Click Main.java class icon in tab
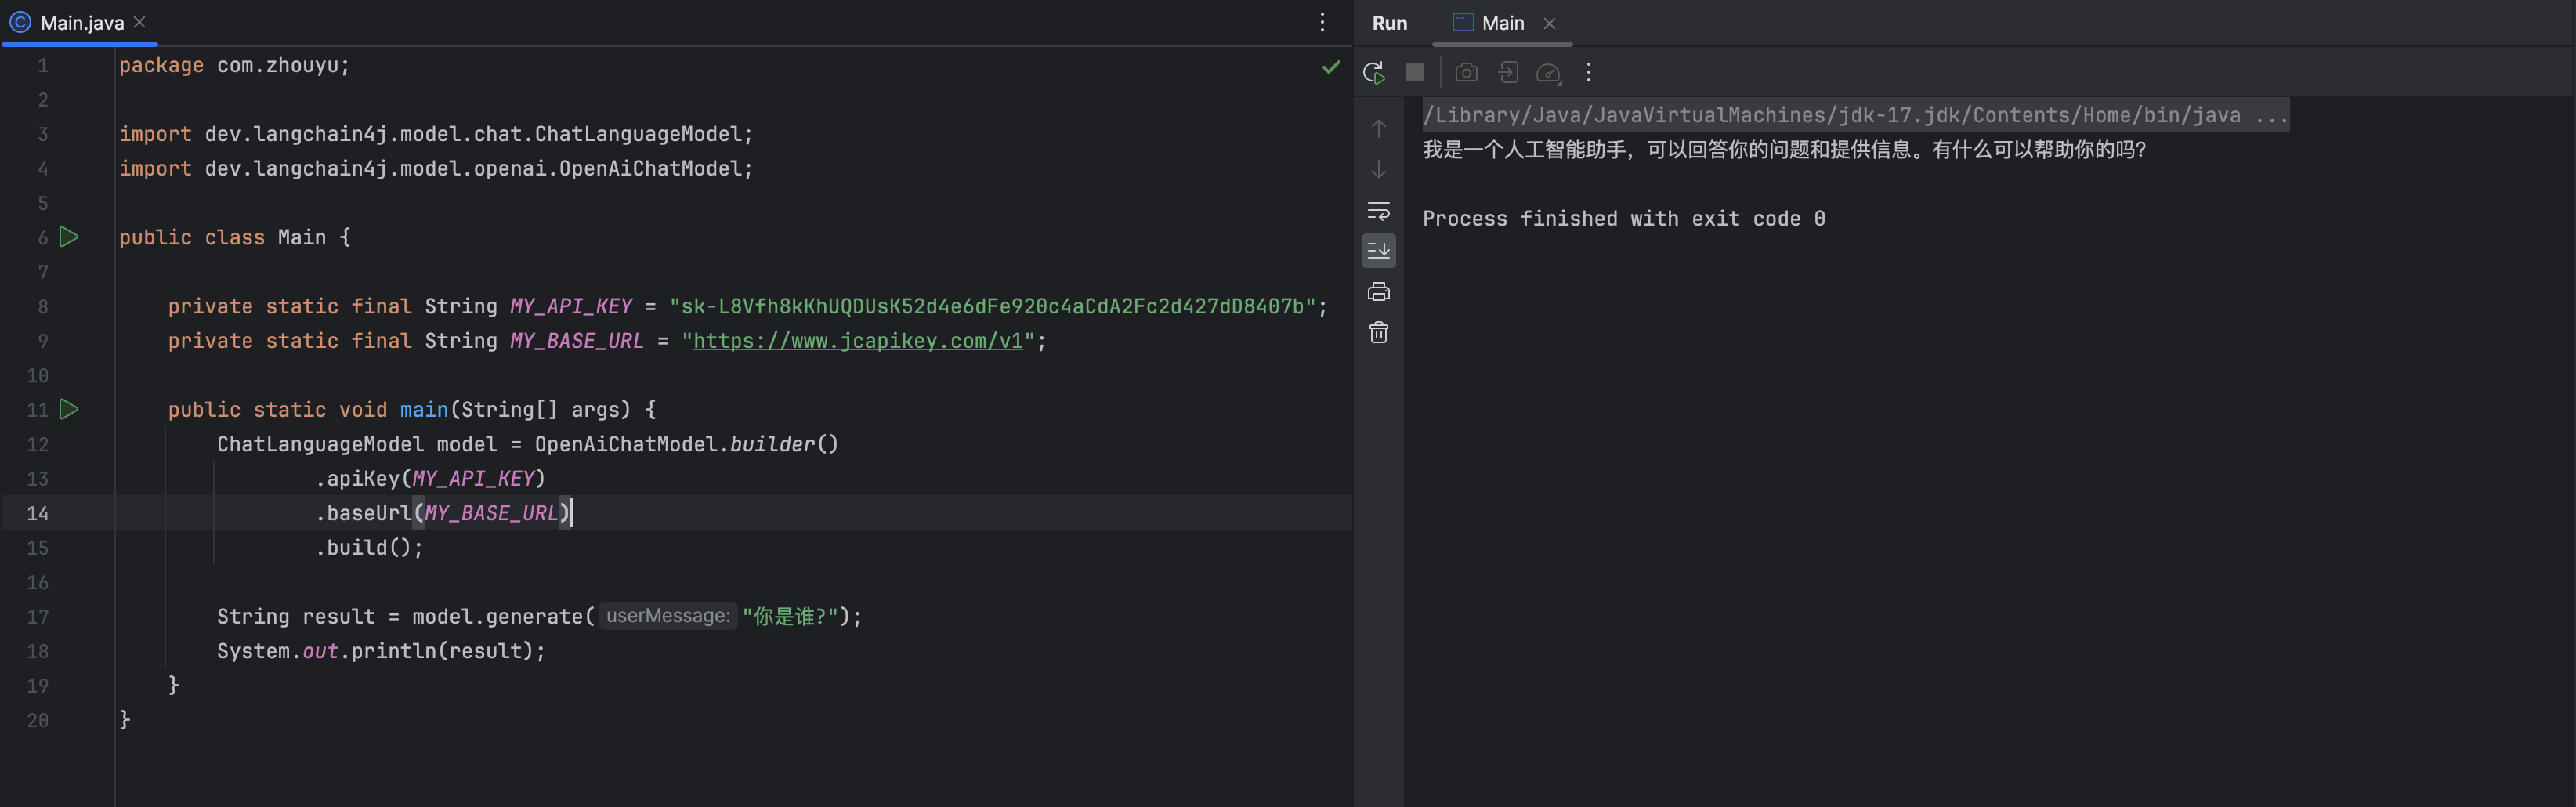Image resolution: width=2576 pixels, height=807 pixels. tap(20, 22)
